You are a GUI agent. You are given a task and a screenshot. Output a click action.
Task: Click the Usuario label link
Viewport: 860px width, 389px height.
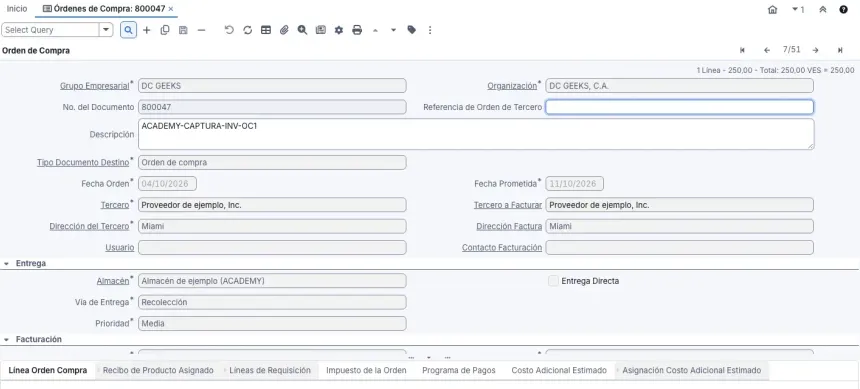120,247
